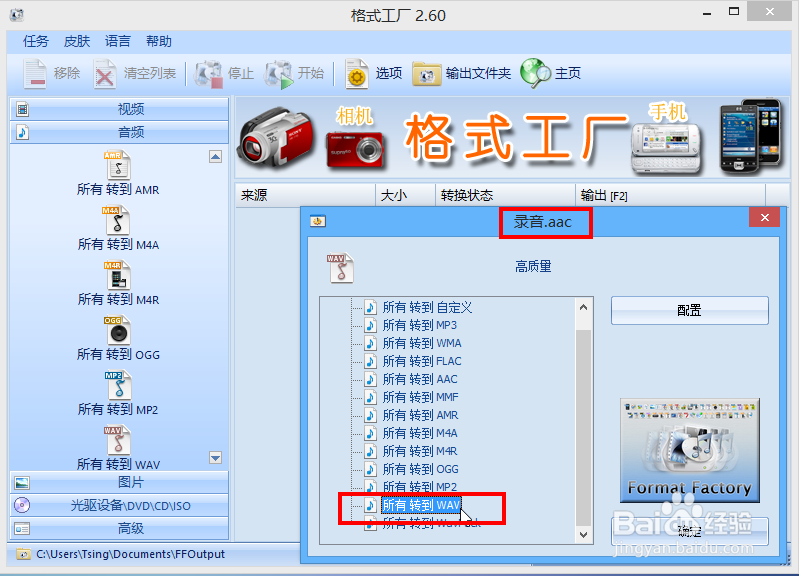Open the 皮肤 skin menu
The image size is (799, 576).
(x=77, y=41)
